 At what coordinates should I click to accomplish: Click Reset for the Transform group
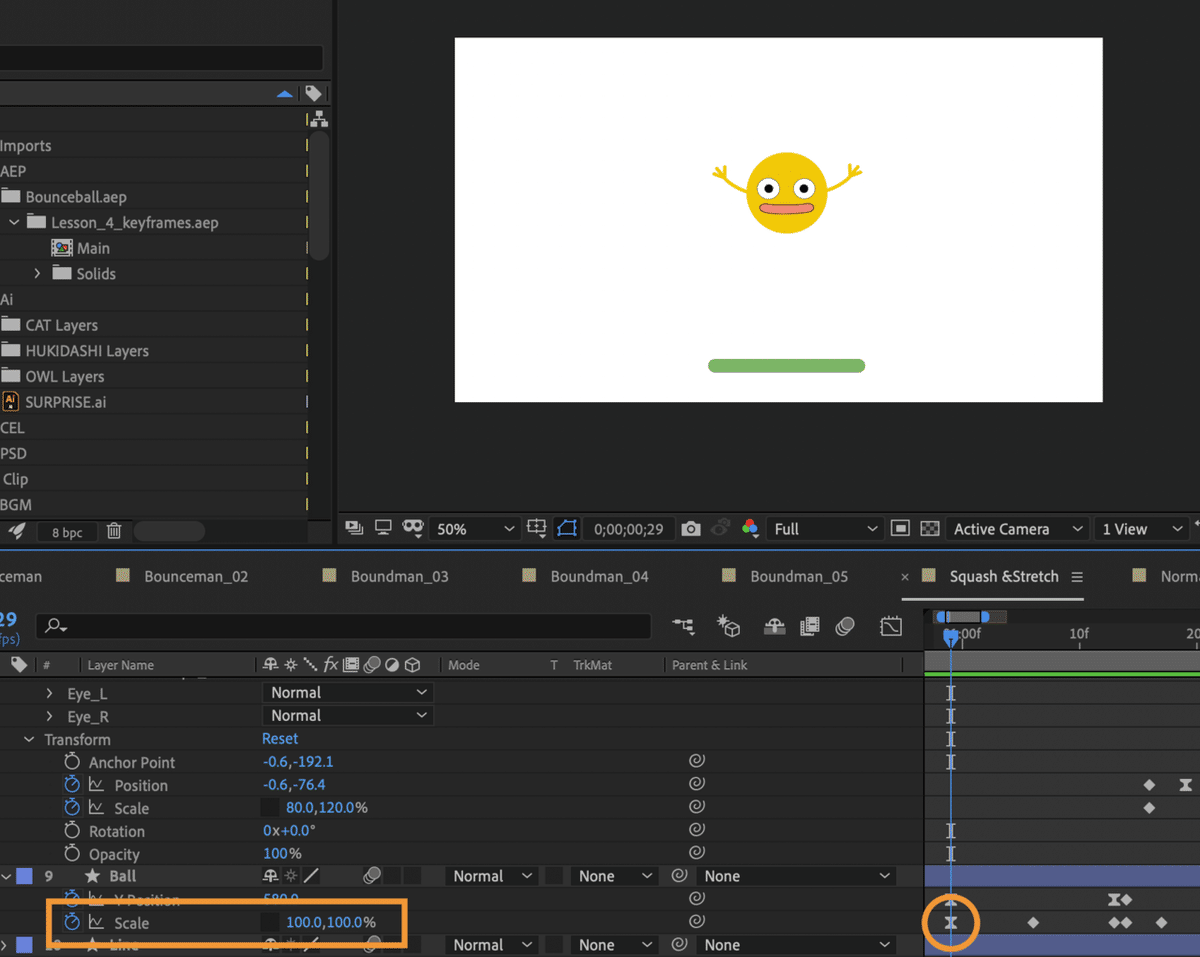pyautogui.click(x=280, y=739)
